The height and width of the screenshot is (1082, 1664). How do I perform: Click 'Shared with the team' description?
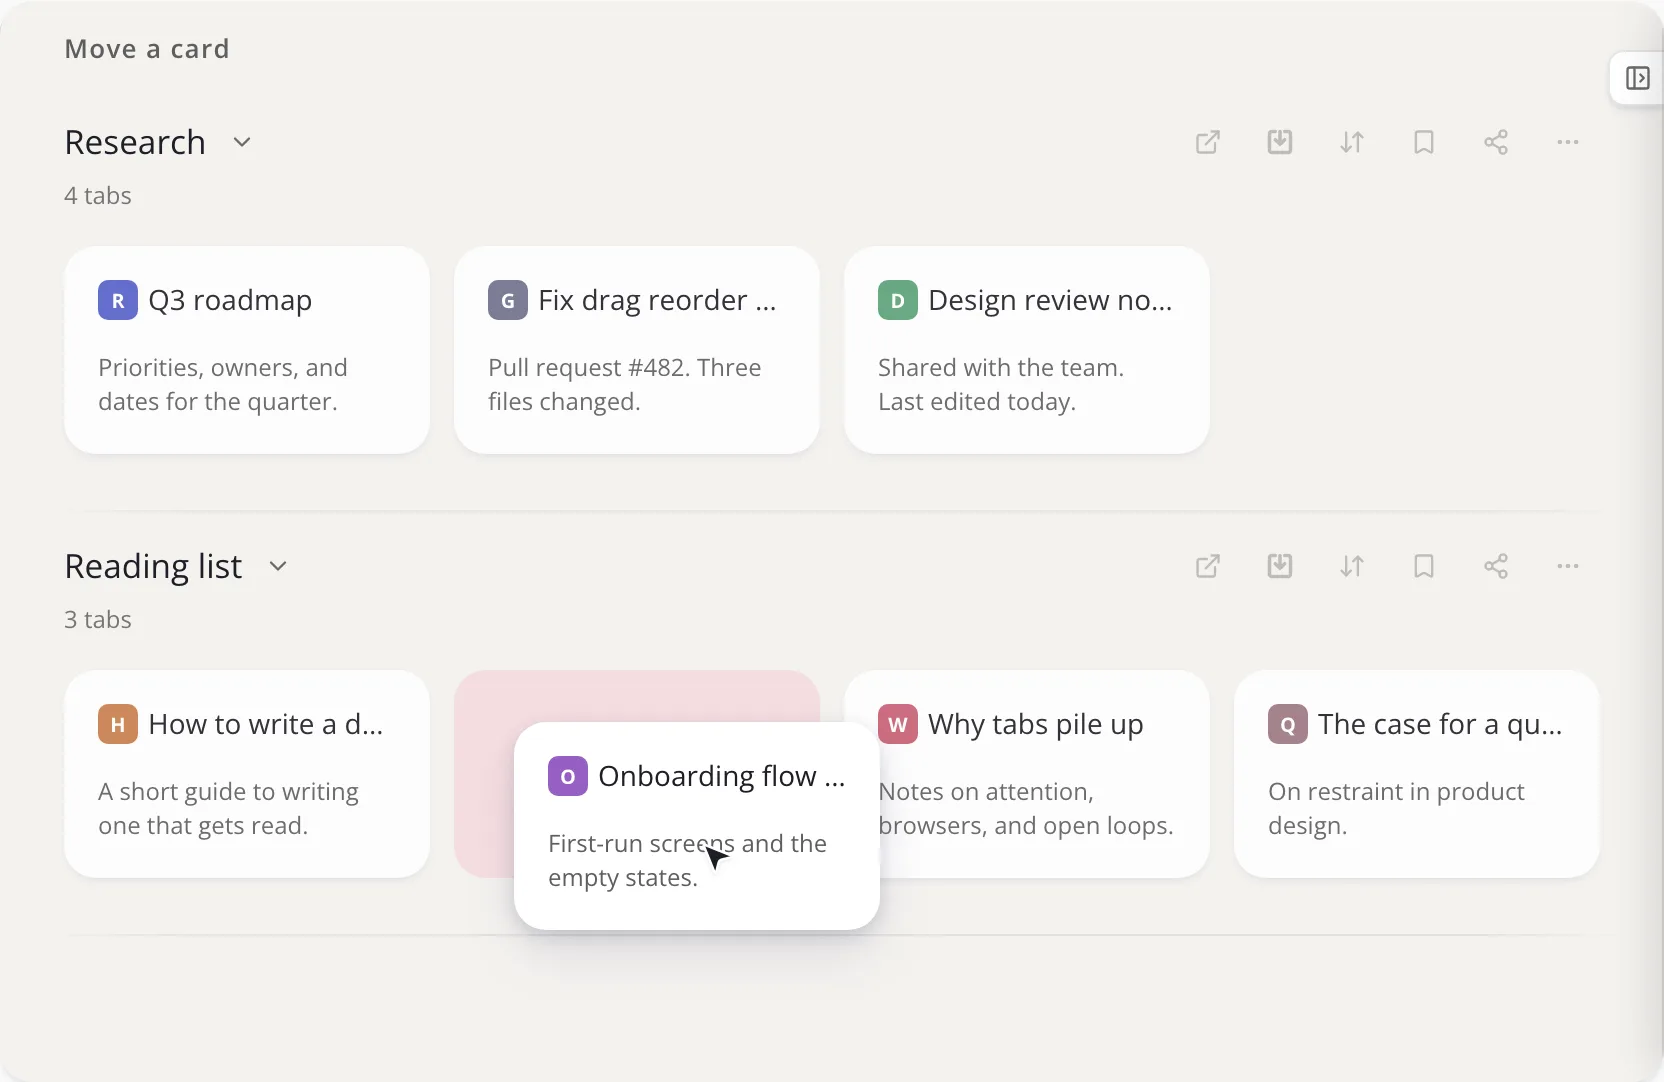1001,384
